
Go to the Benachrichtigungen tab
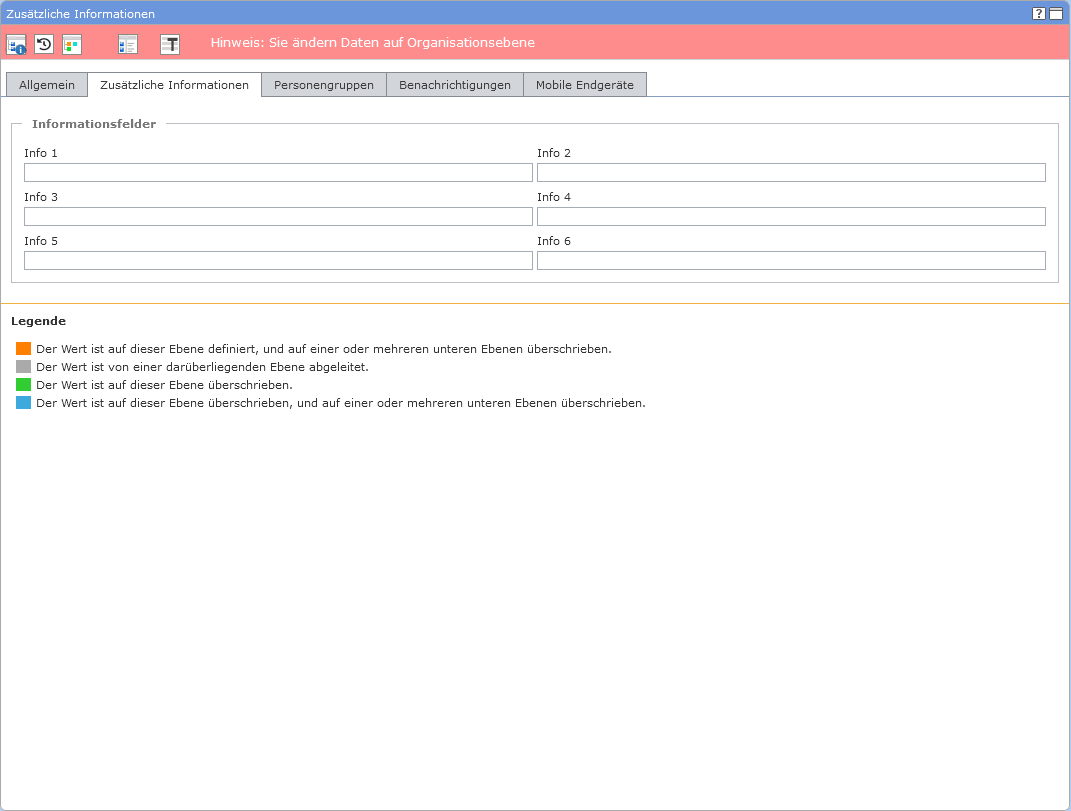(455, 85)
